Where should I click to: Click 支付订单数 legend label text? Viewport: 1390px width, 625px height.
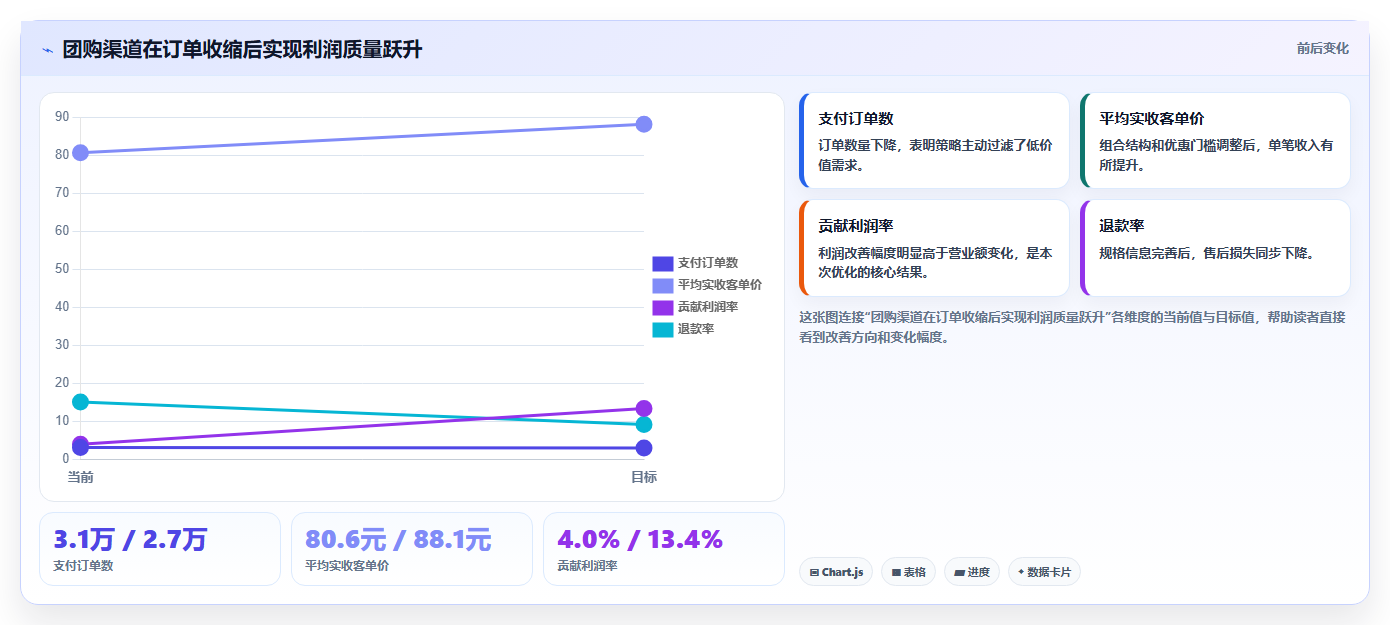tap(708, 263)
